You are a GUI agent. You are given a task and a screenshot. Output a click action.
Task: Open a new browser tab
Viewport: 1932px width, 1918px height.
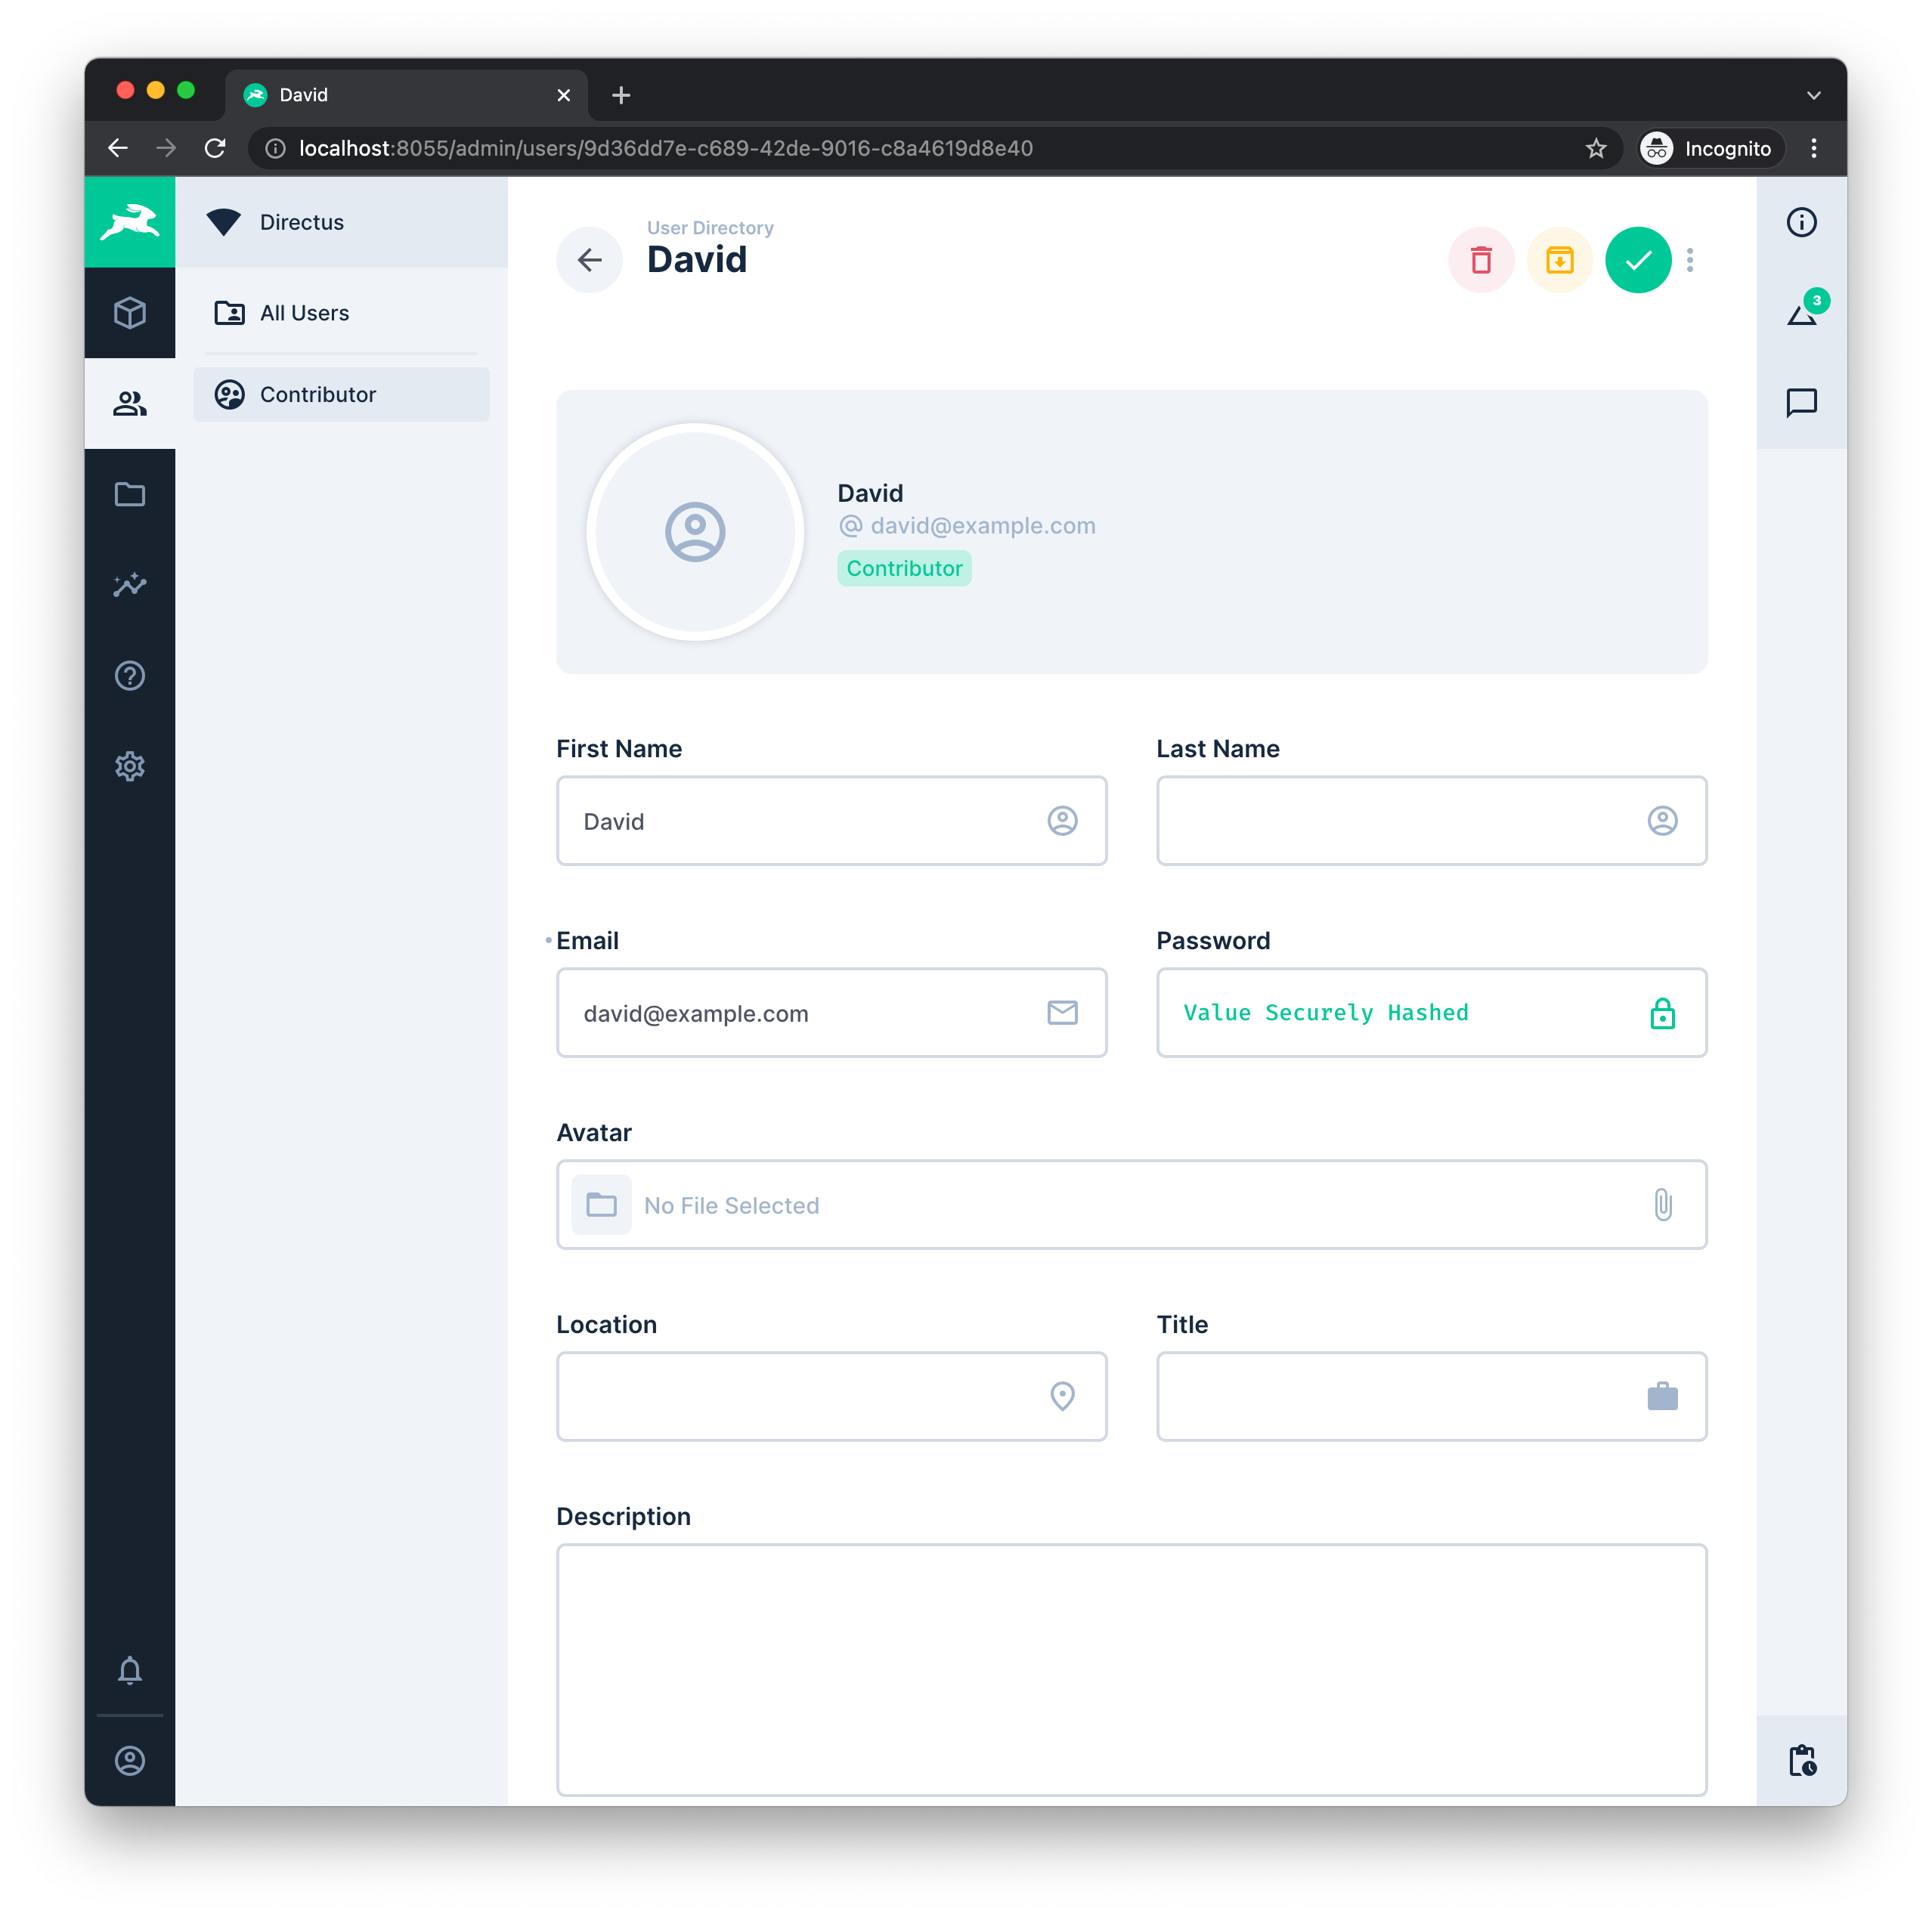pos(621,95)
